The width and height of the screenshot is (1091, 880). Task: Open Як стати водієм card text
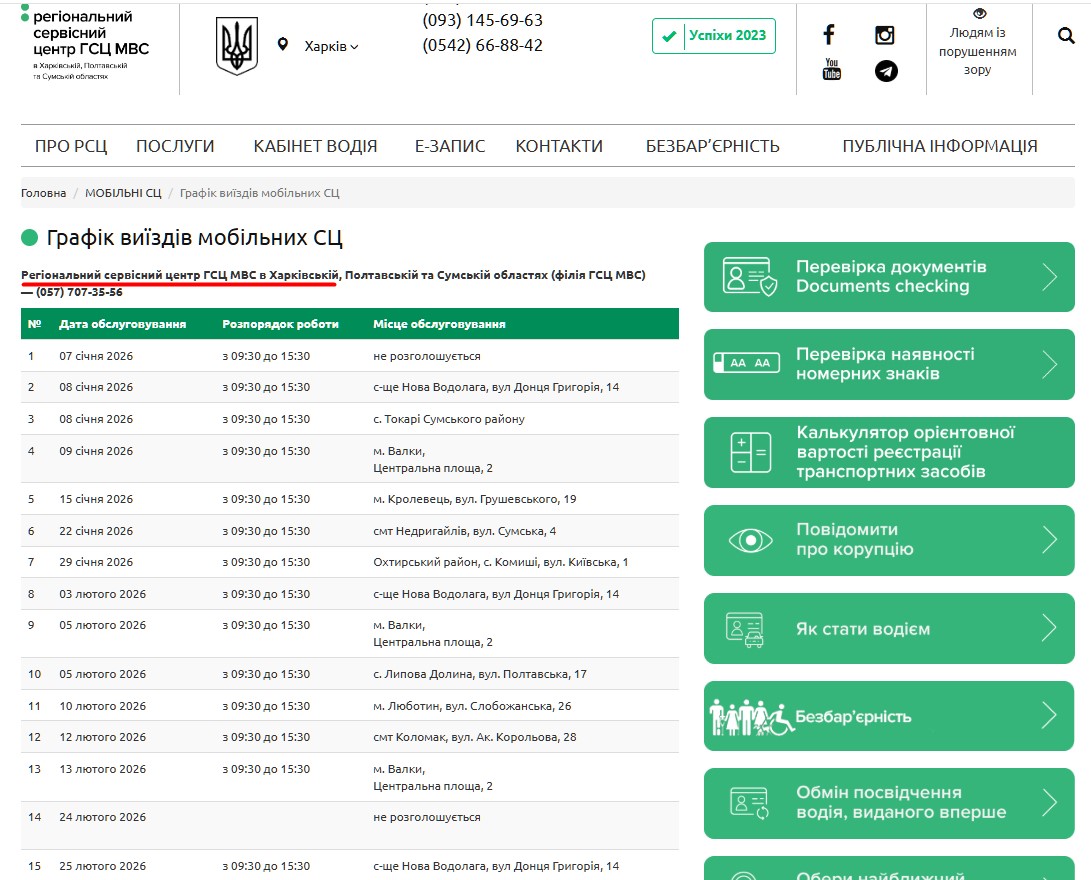[863, 629]
